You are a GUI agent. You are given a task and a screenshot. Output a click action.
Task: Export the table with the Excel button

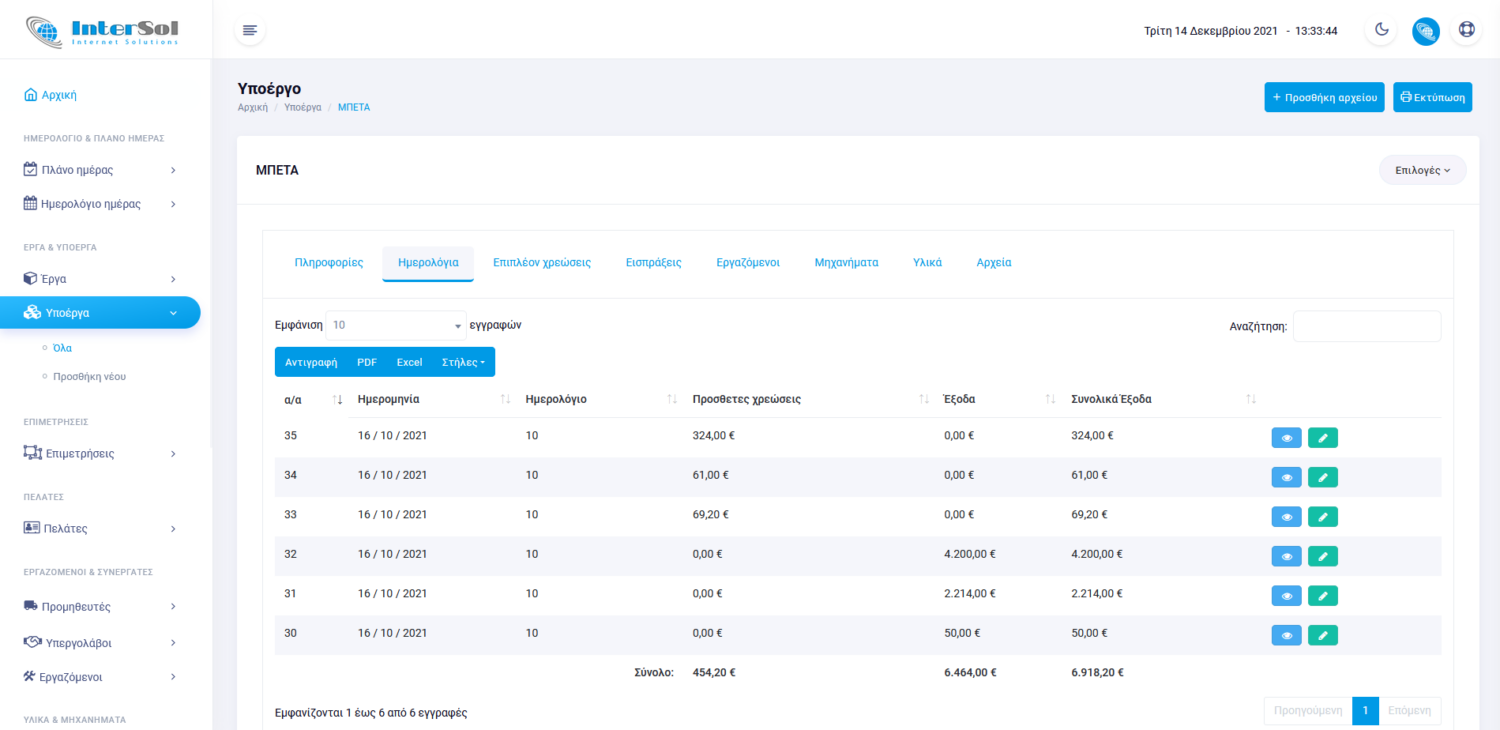coord(409,362)
